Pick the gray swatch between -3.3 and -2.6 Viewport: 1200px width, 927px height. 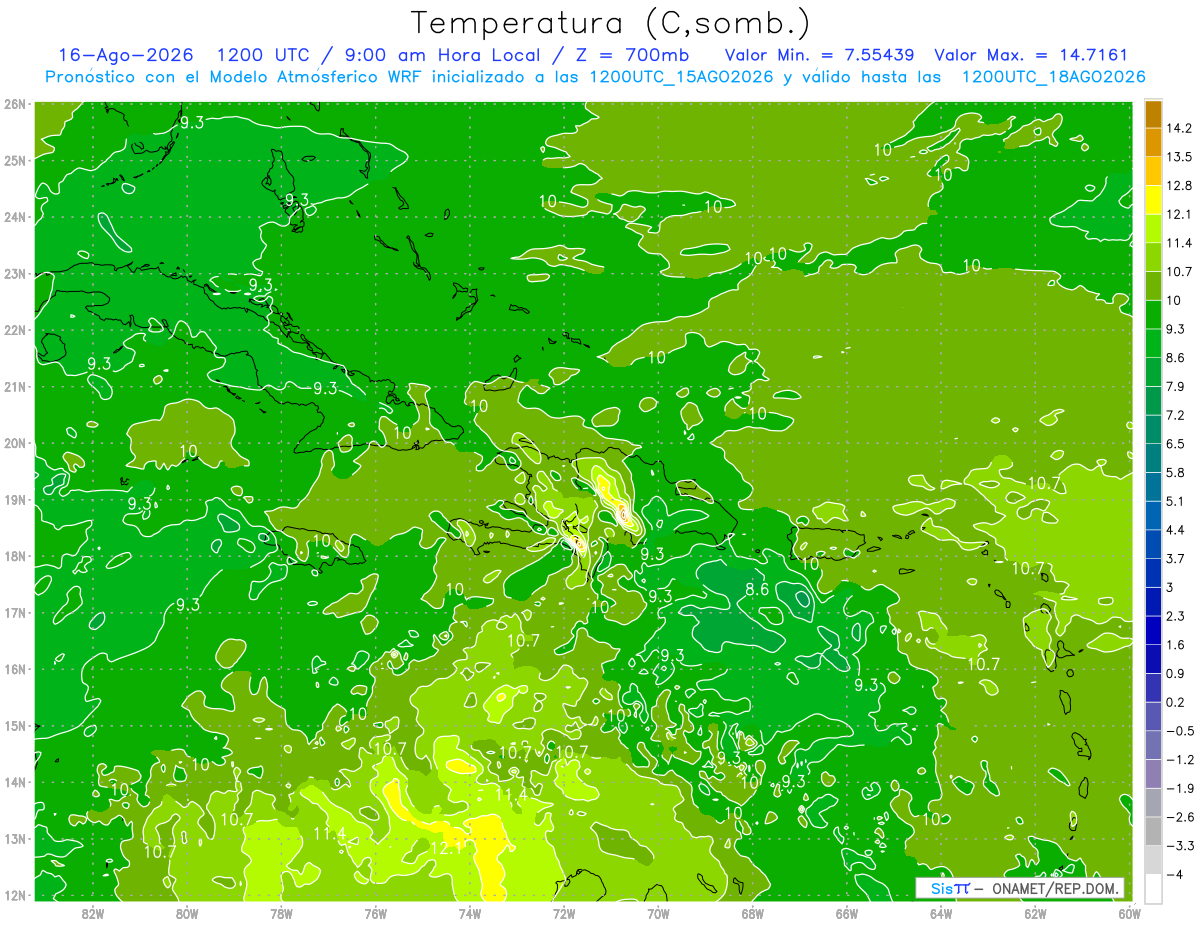[x=1153, y=831]
